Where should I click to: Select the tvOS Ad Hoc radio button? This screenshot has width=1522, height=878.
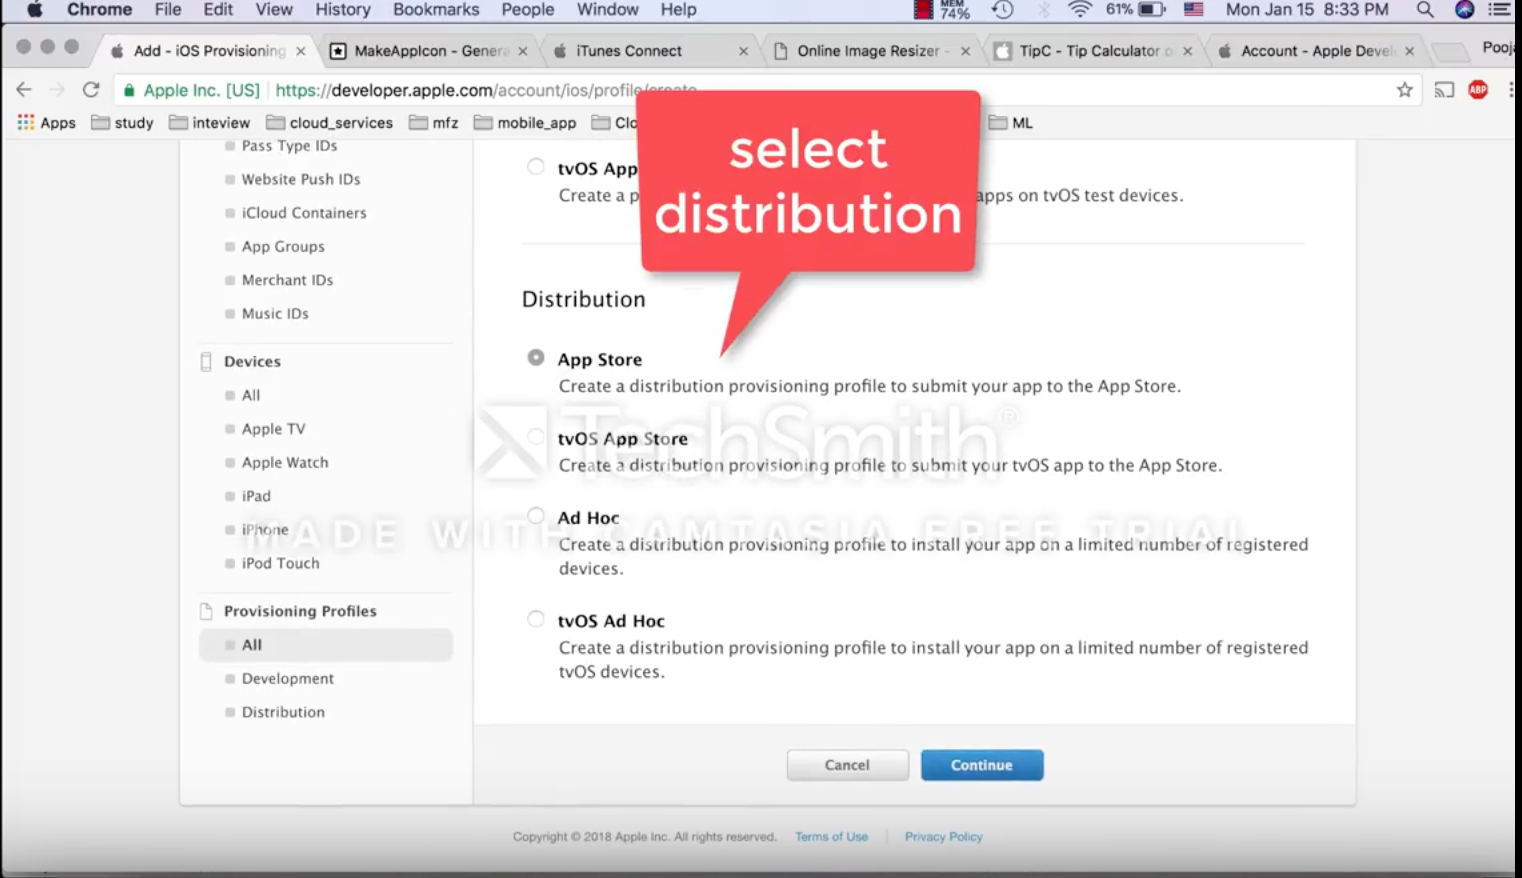click(x=536, y=619)
